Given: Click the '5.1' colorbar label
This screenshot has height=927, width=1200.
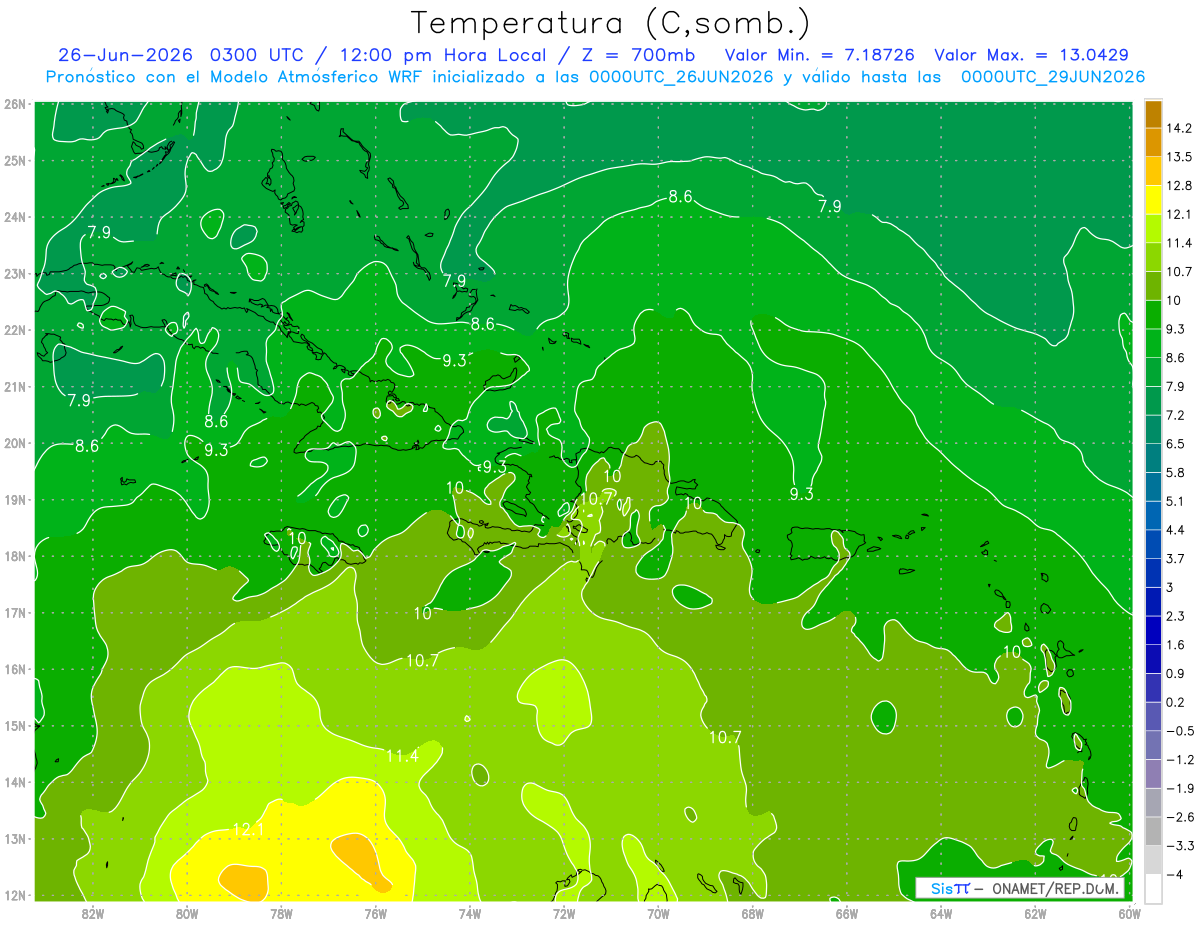Looking at the screenshot, I should click(x=1176, y=501).
